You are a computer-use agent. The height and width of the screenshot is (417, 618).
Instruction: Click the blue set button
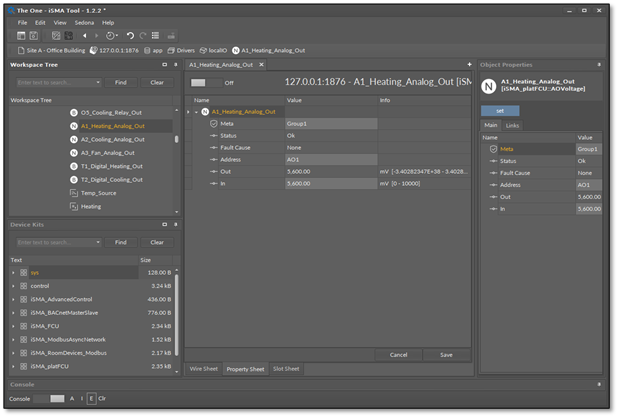click(500, 110)
